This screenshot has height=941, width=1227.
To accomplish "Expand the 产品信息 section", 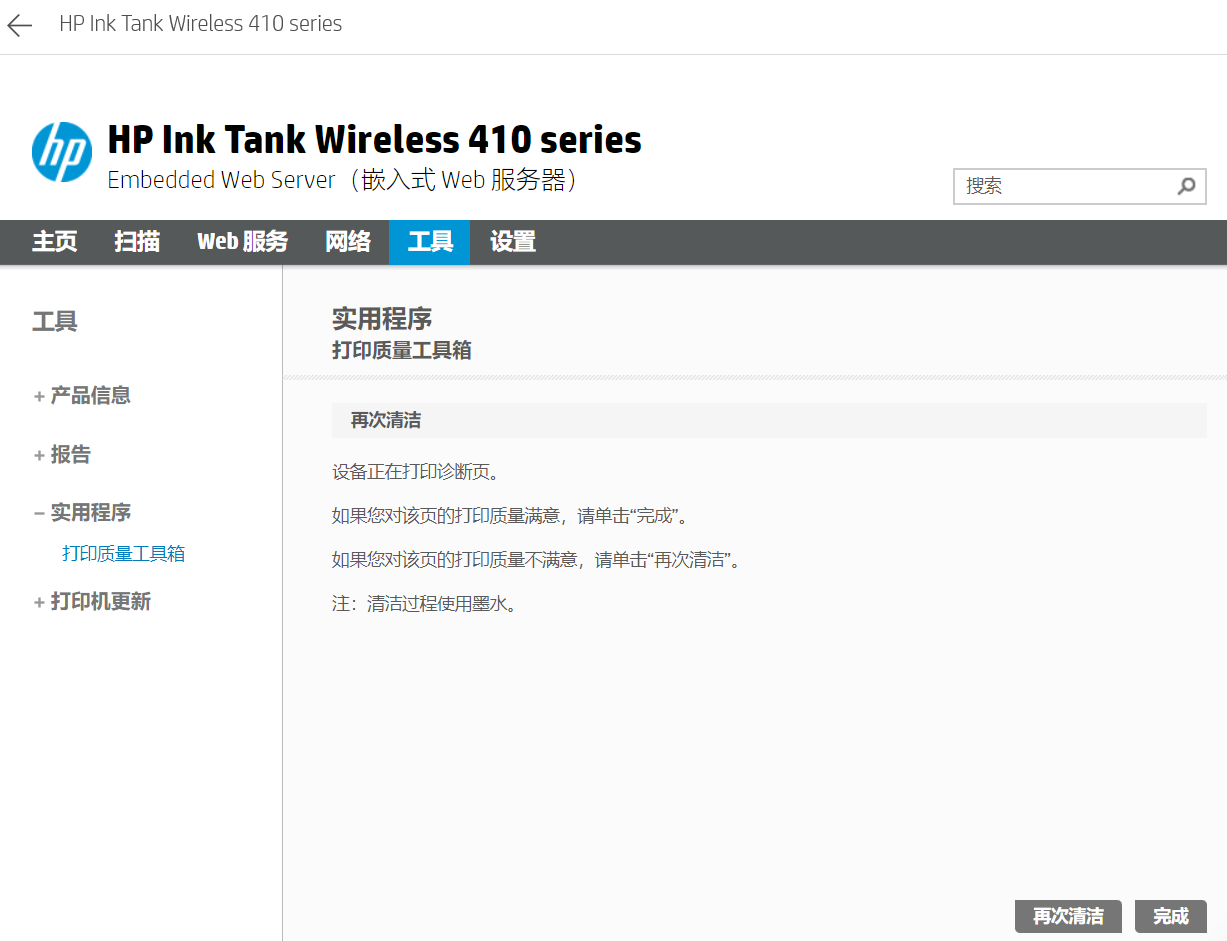I will pos(90,395).
